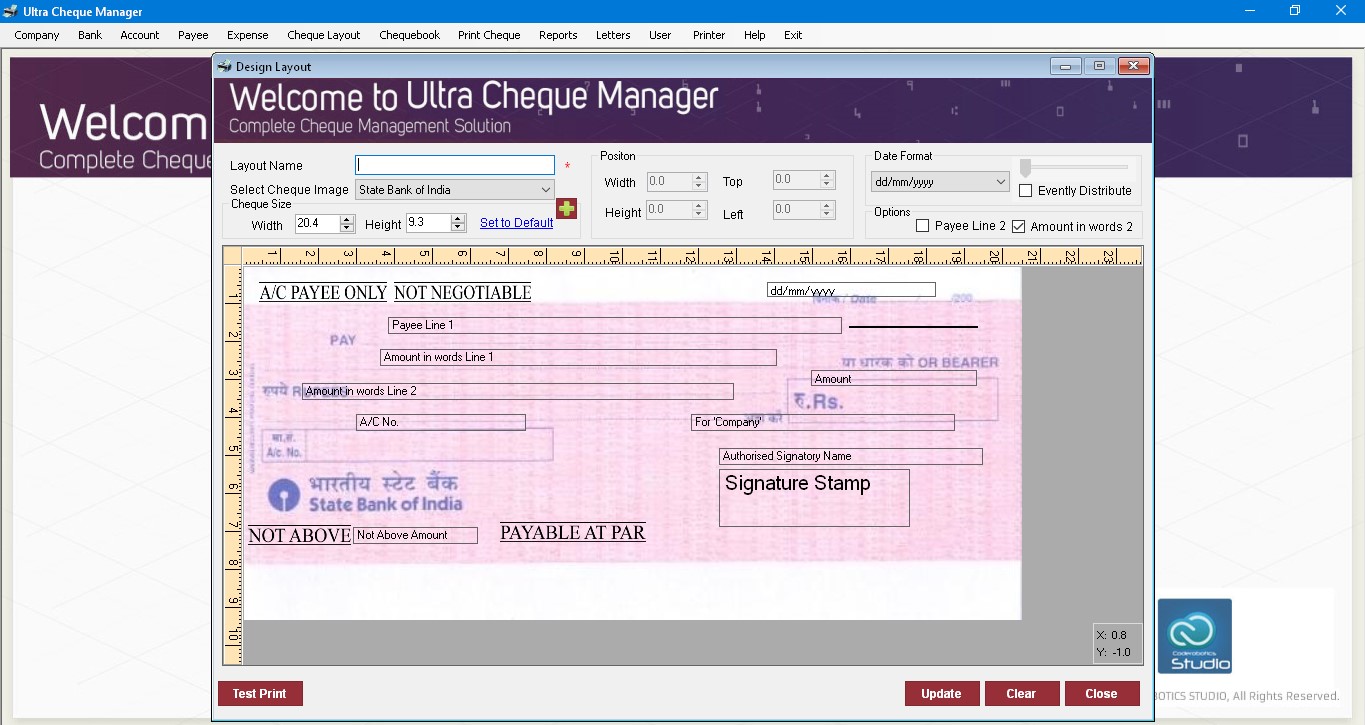
Task: Click the NOT ABOVE label on cheque
Action: [300, 536]
